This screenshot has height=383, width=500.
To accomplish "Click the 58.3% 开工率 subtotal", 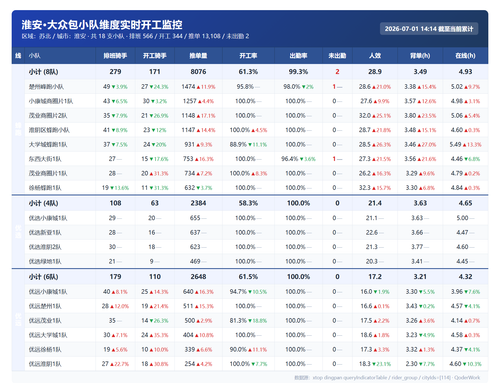I will (x=248, y=203).
